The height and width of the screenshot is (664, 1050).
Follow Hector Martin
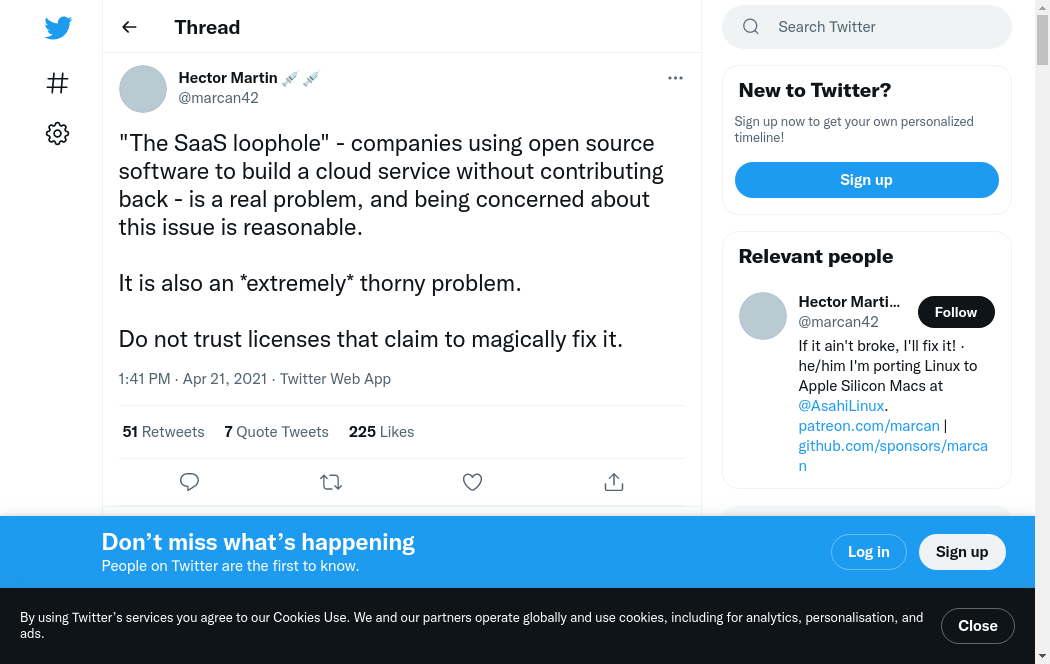point(955,312)
